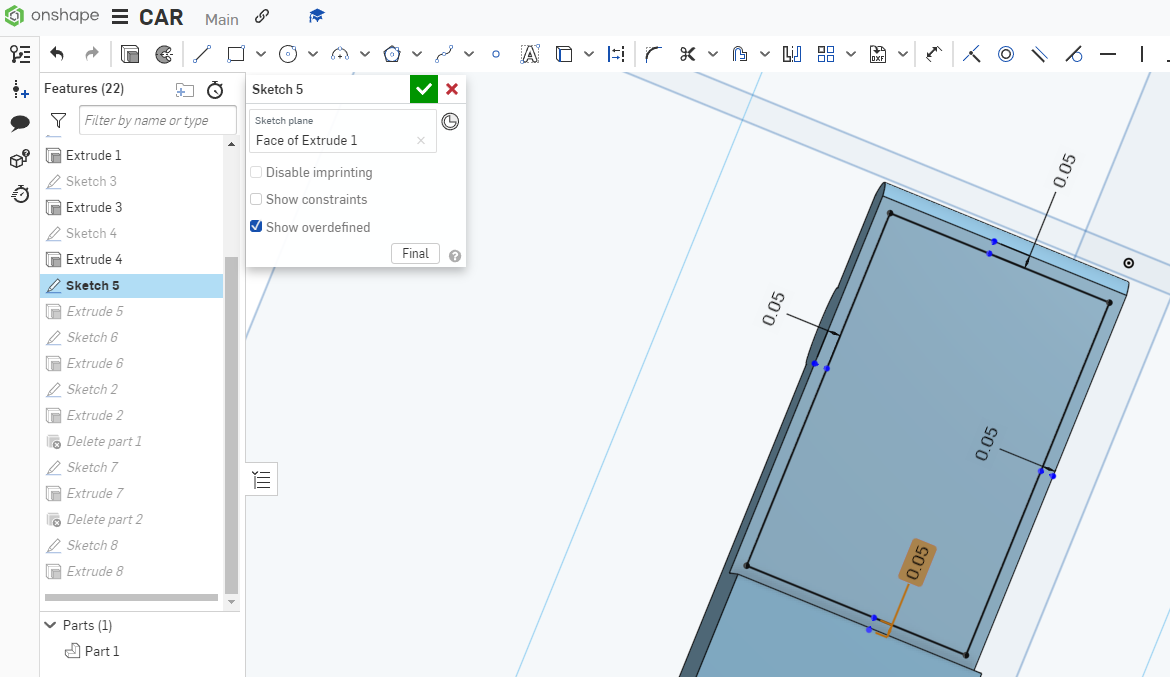The height and width of the screenshot is (677, 1170).
Task: Select the Use/project edges tool
Action: [564, 54]
